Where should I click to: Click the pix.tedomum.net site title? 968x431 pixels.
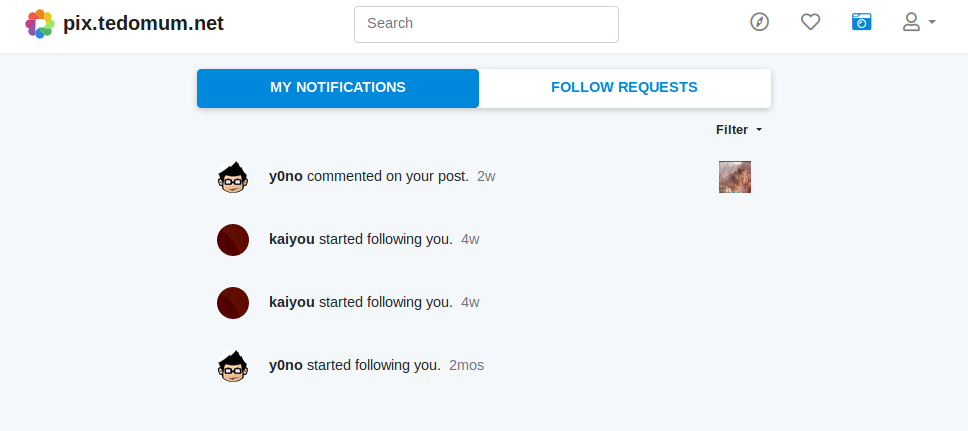[x=143, y=23]
